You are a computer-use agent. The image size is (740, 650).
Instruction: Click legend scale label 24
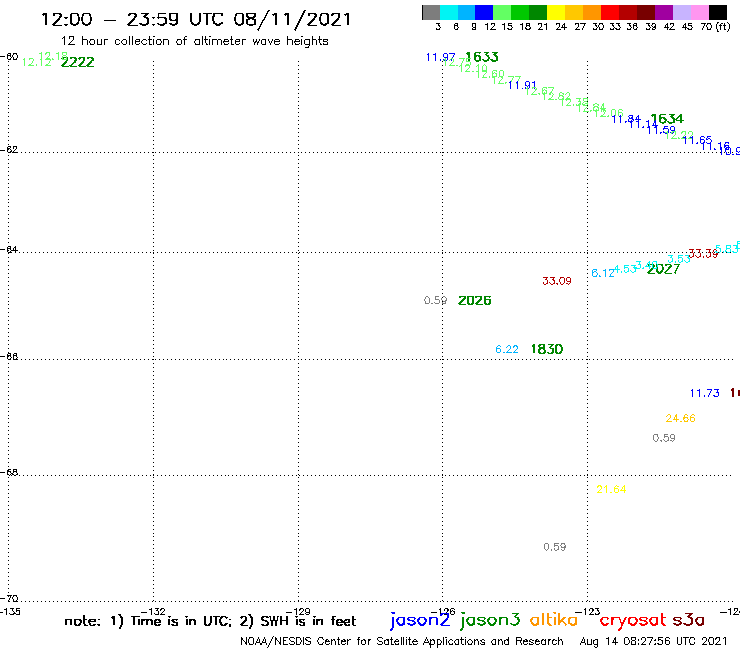pyautogui.click(x=561, y=26)
